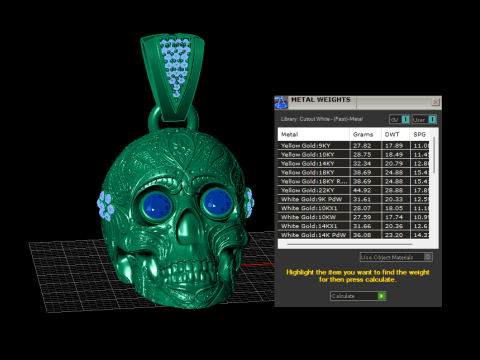Click the 28.07 grams cell
Viewport: 480px width, 360px height.
click(x=365, y=208)
